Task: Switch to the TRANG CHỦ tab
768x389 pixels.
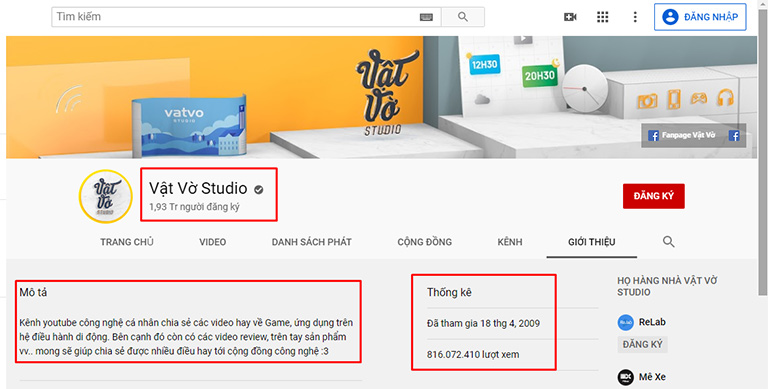Action: (127, 242)
